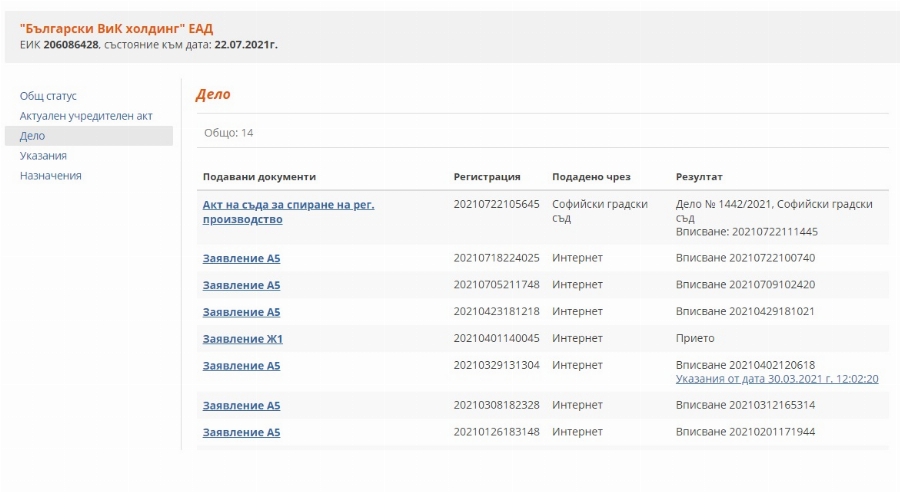Open Заявление А5 with registration 20210718224025

[241, 258]
